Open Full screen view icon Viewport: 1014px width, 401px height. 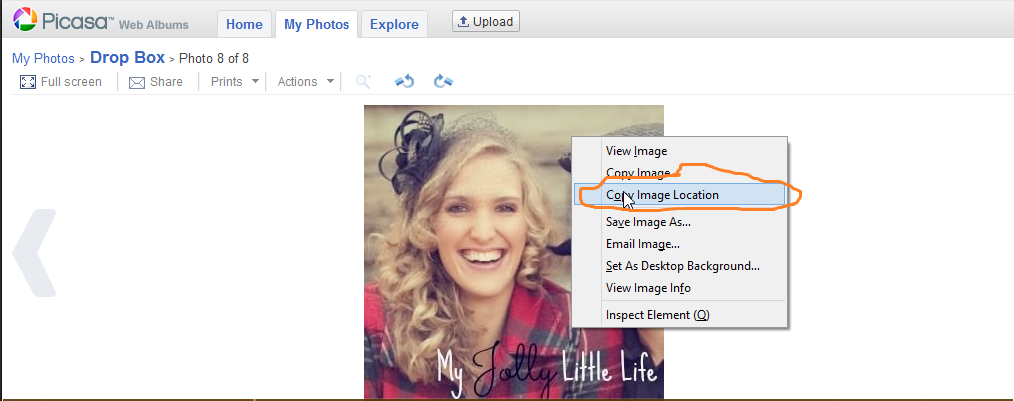28,82
